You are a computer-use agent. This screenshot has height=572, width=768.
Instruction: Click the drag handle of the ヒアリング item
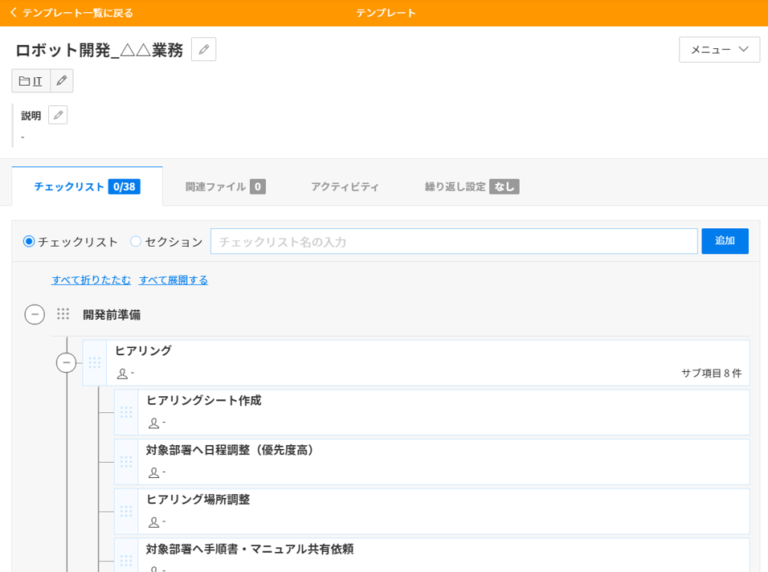95,362
